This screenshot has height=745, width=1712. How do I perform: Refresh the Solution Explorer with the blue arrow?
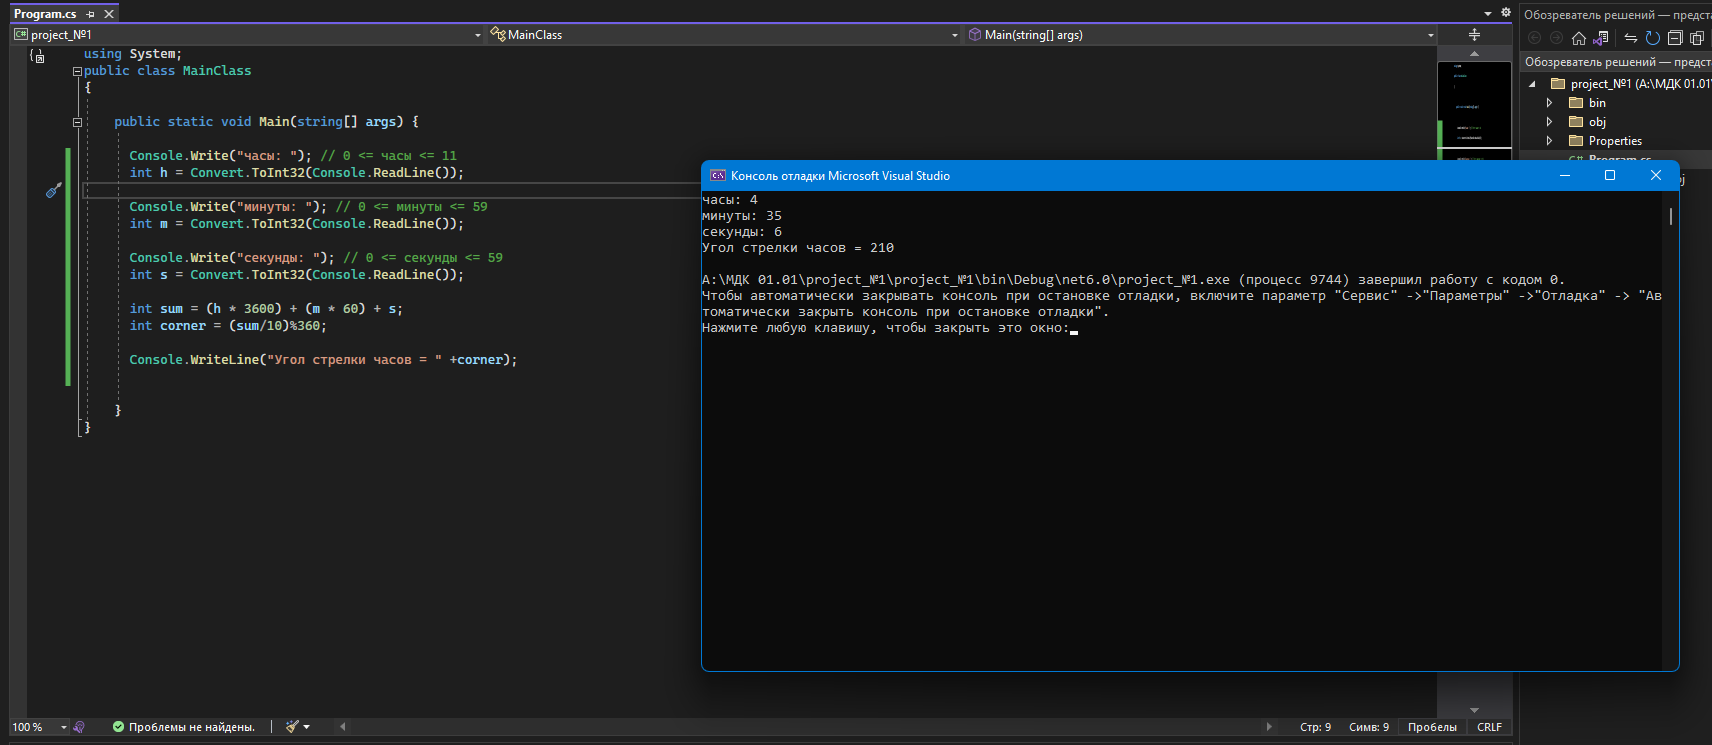1653,38
